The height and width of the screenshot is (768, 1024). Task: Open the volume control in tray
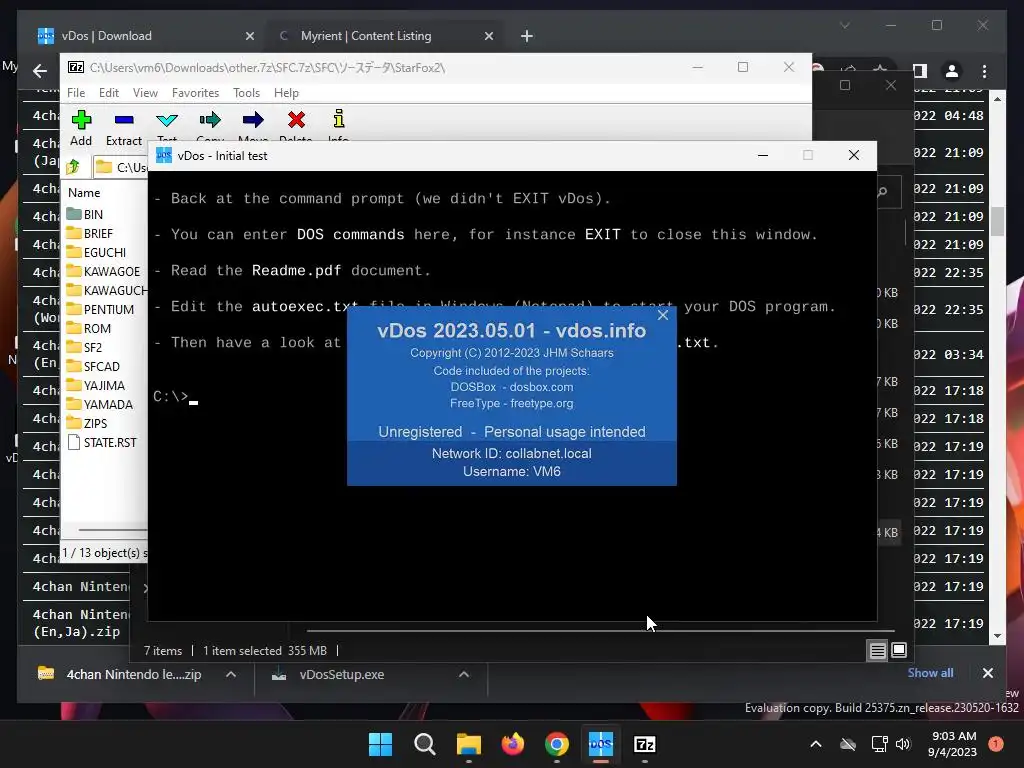903,744
